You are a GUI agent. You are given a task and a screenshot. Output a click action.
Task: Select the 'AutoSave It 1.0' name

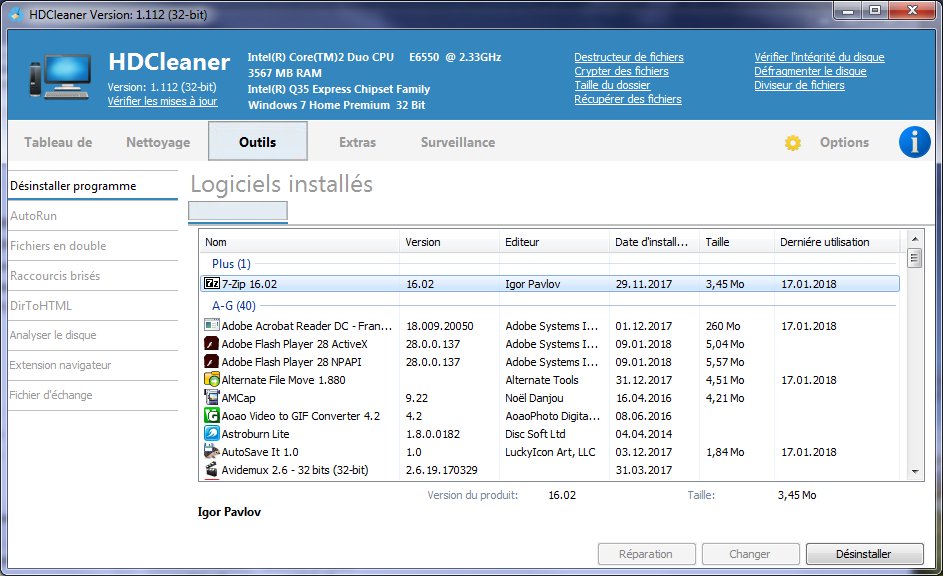pyautogui.click(x=260, y=452)
